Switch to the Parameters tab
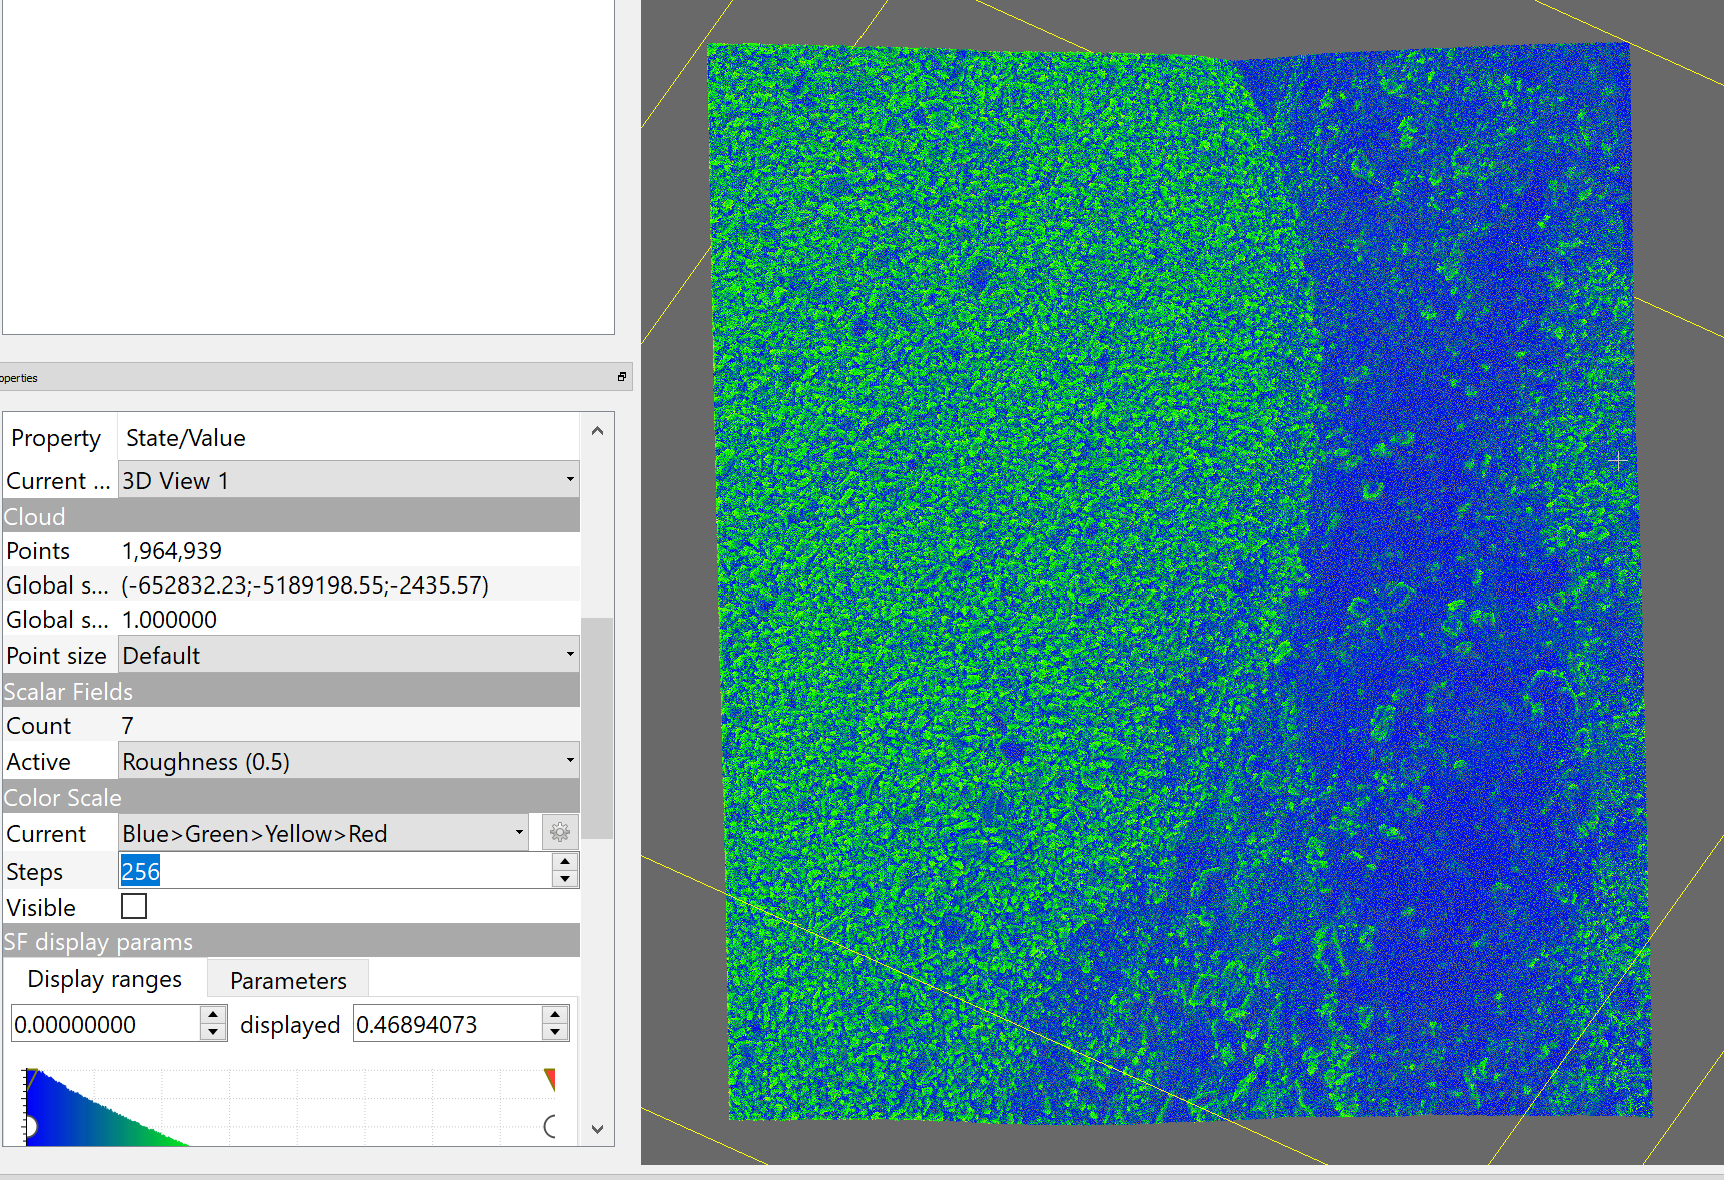Image resolution: width=1724 pixels, height=1180 pixels. 288,980
